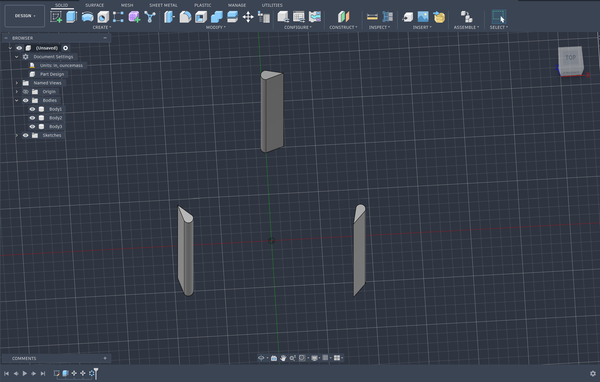Toggle visibility of the Origin folder
600x382 pixels.
(26, 91)
